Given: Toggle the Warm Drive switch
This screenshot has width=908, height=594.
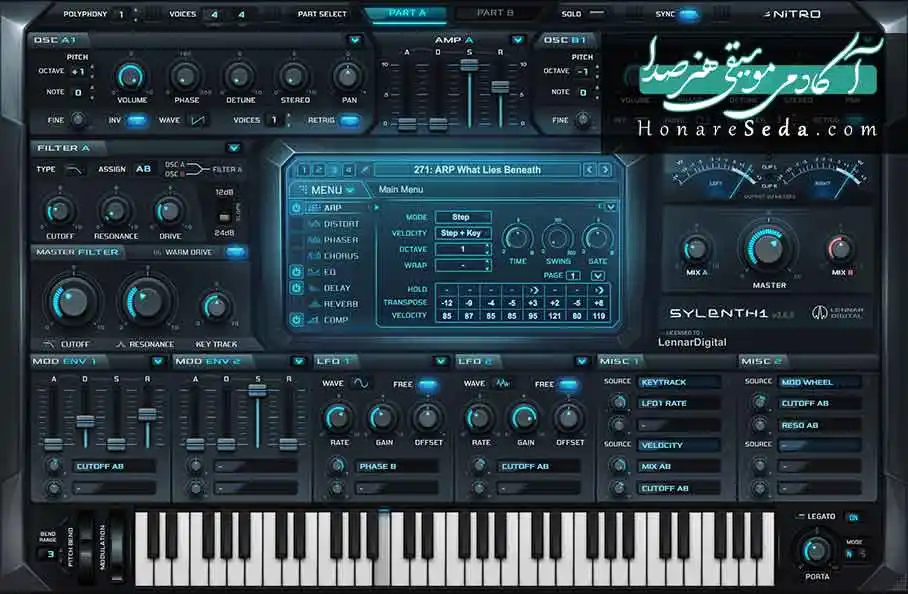Looking at the screenshot, I should coord(235,252).
